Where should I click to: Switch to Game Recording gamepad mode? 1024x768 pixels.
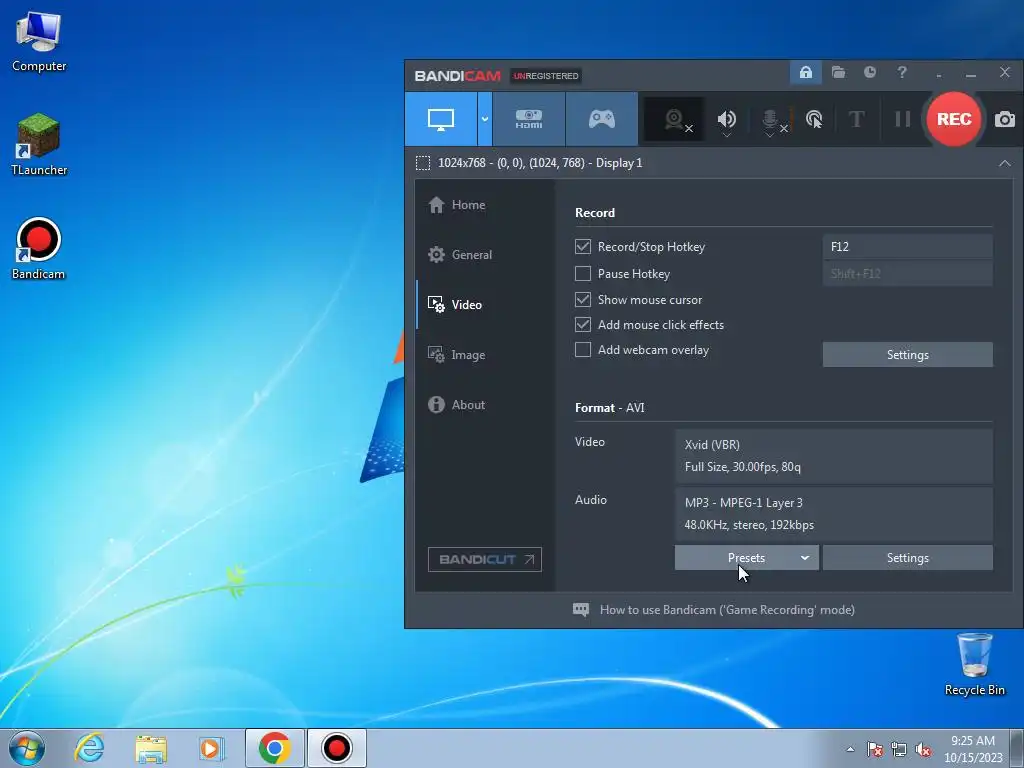pyautogui.click(x=601, y=119)
